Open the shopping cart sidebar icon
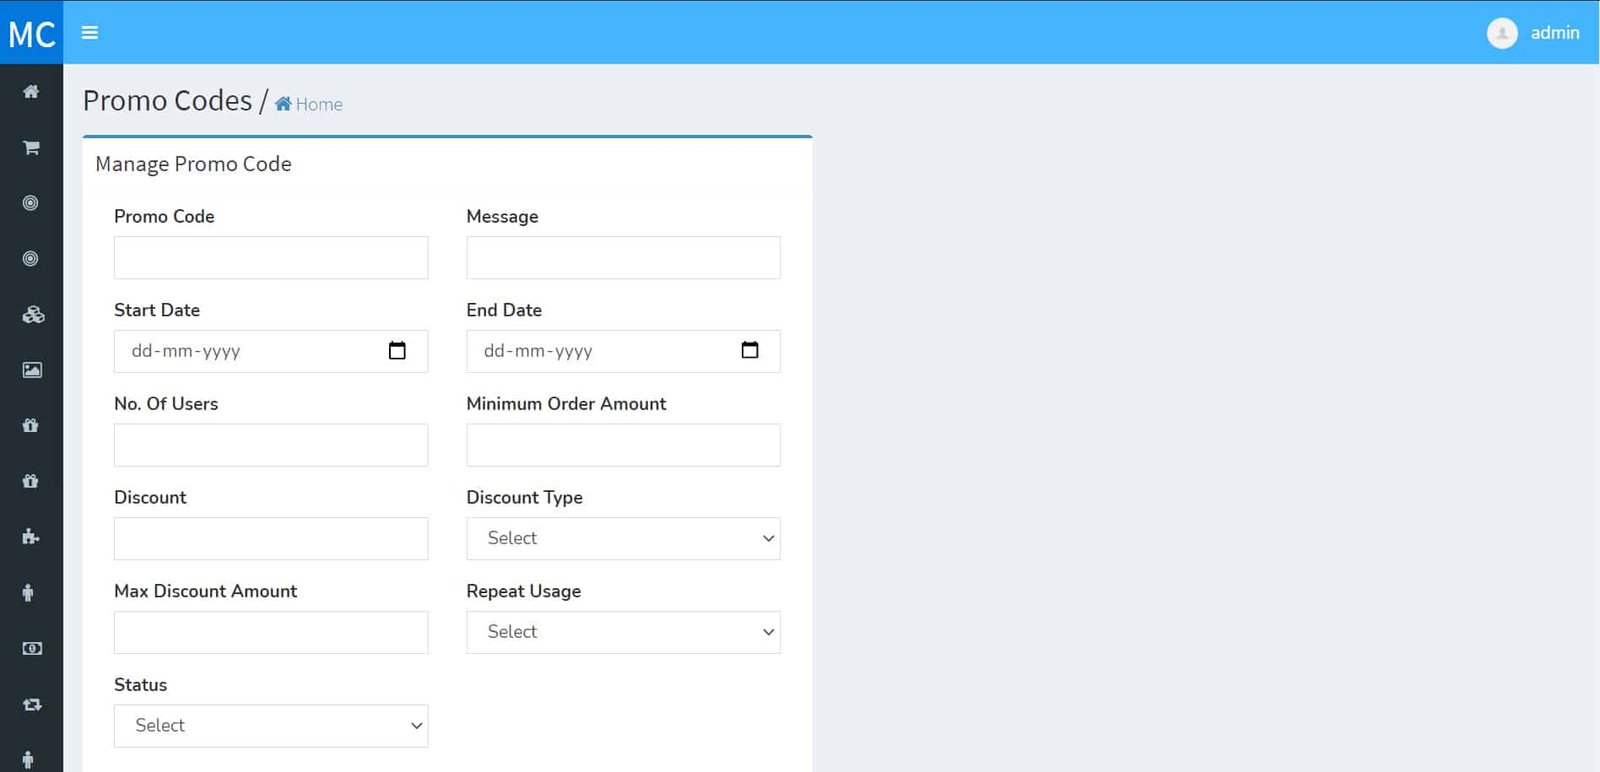Viewport: 1600px width, 772px height. (31, 148)
